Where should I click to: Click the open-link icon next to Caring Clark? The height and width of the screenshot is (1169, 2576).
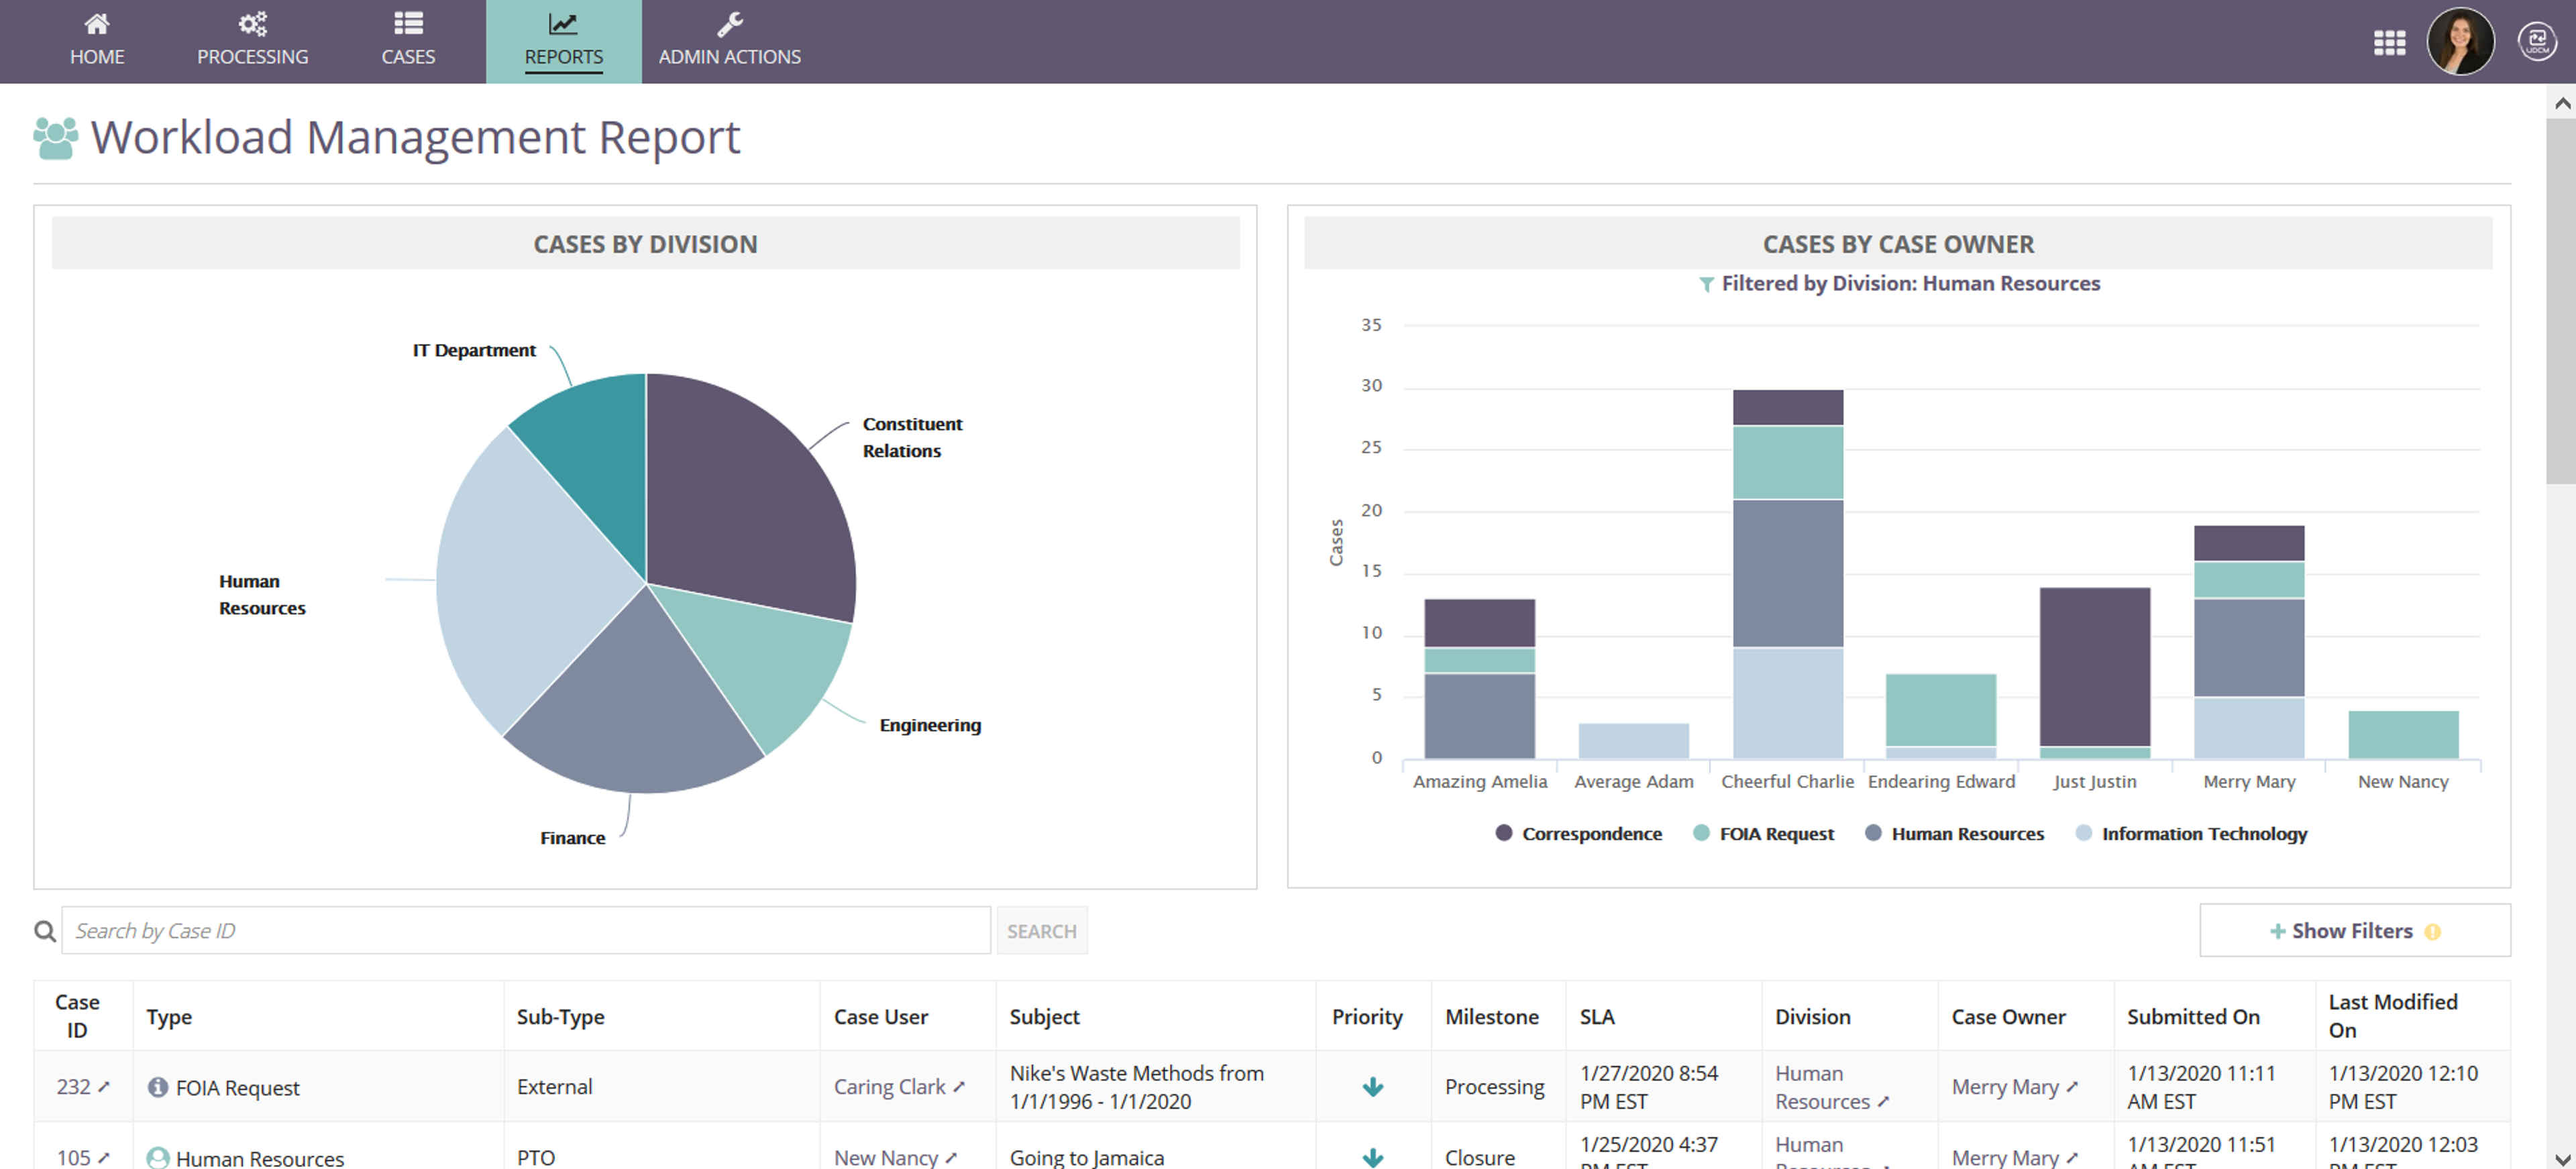point(959,1086)
